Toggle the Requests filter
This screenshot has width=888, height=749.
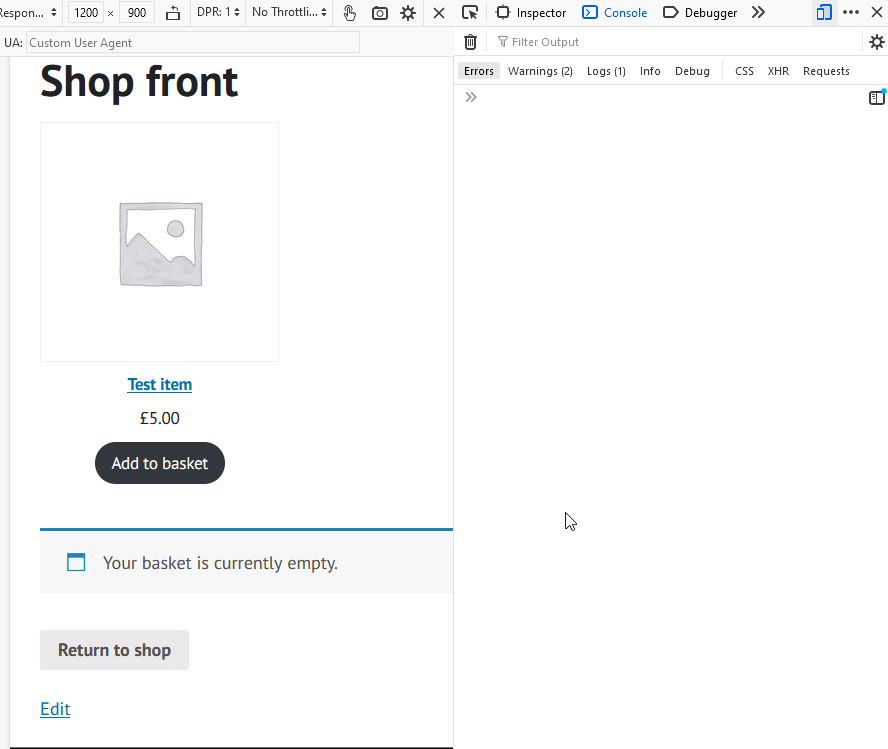coord(826,71)
